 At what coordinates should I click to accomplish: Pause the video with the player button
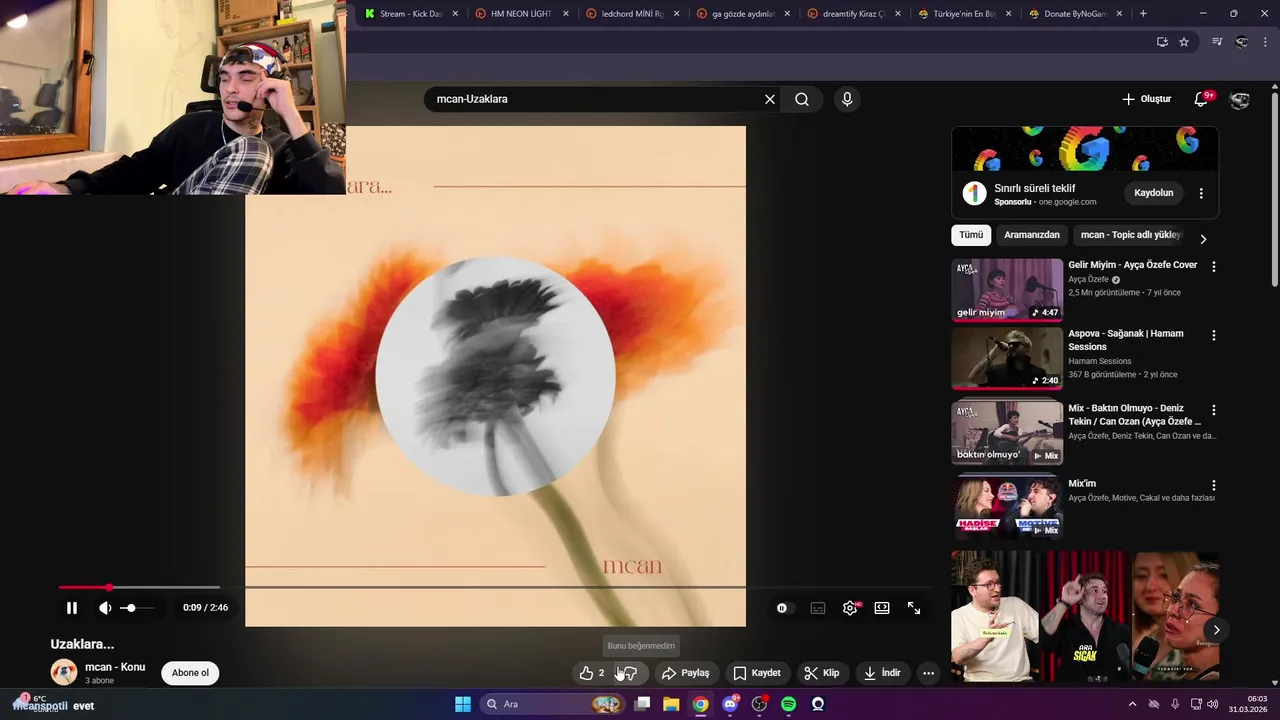(72, 608)
